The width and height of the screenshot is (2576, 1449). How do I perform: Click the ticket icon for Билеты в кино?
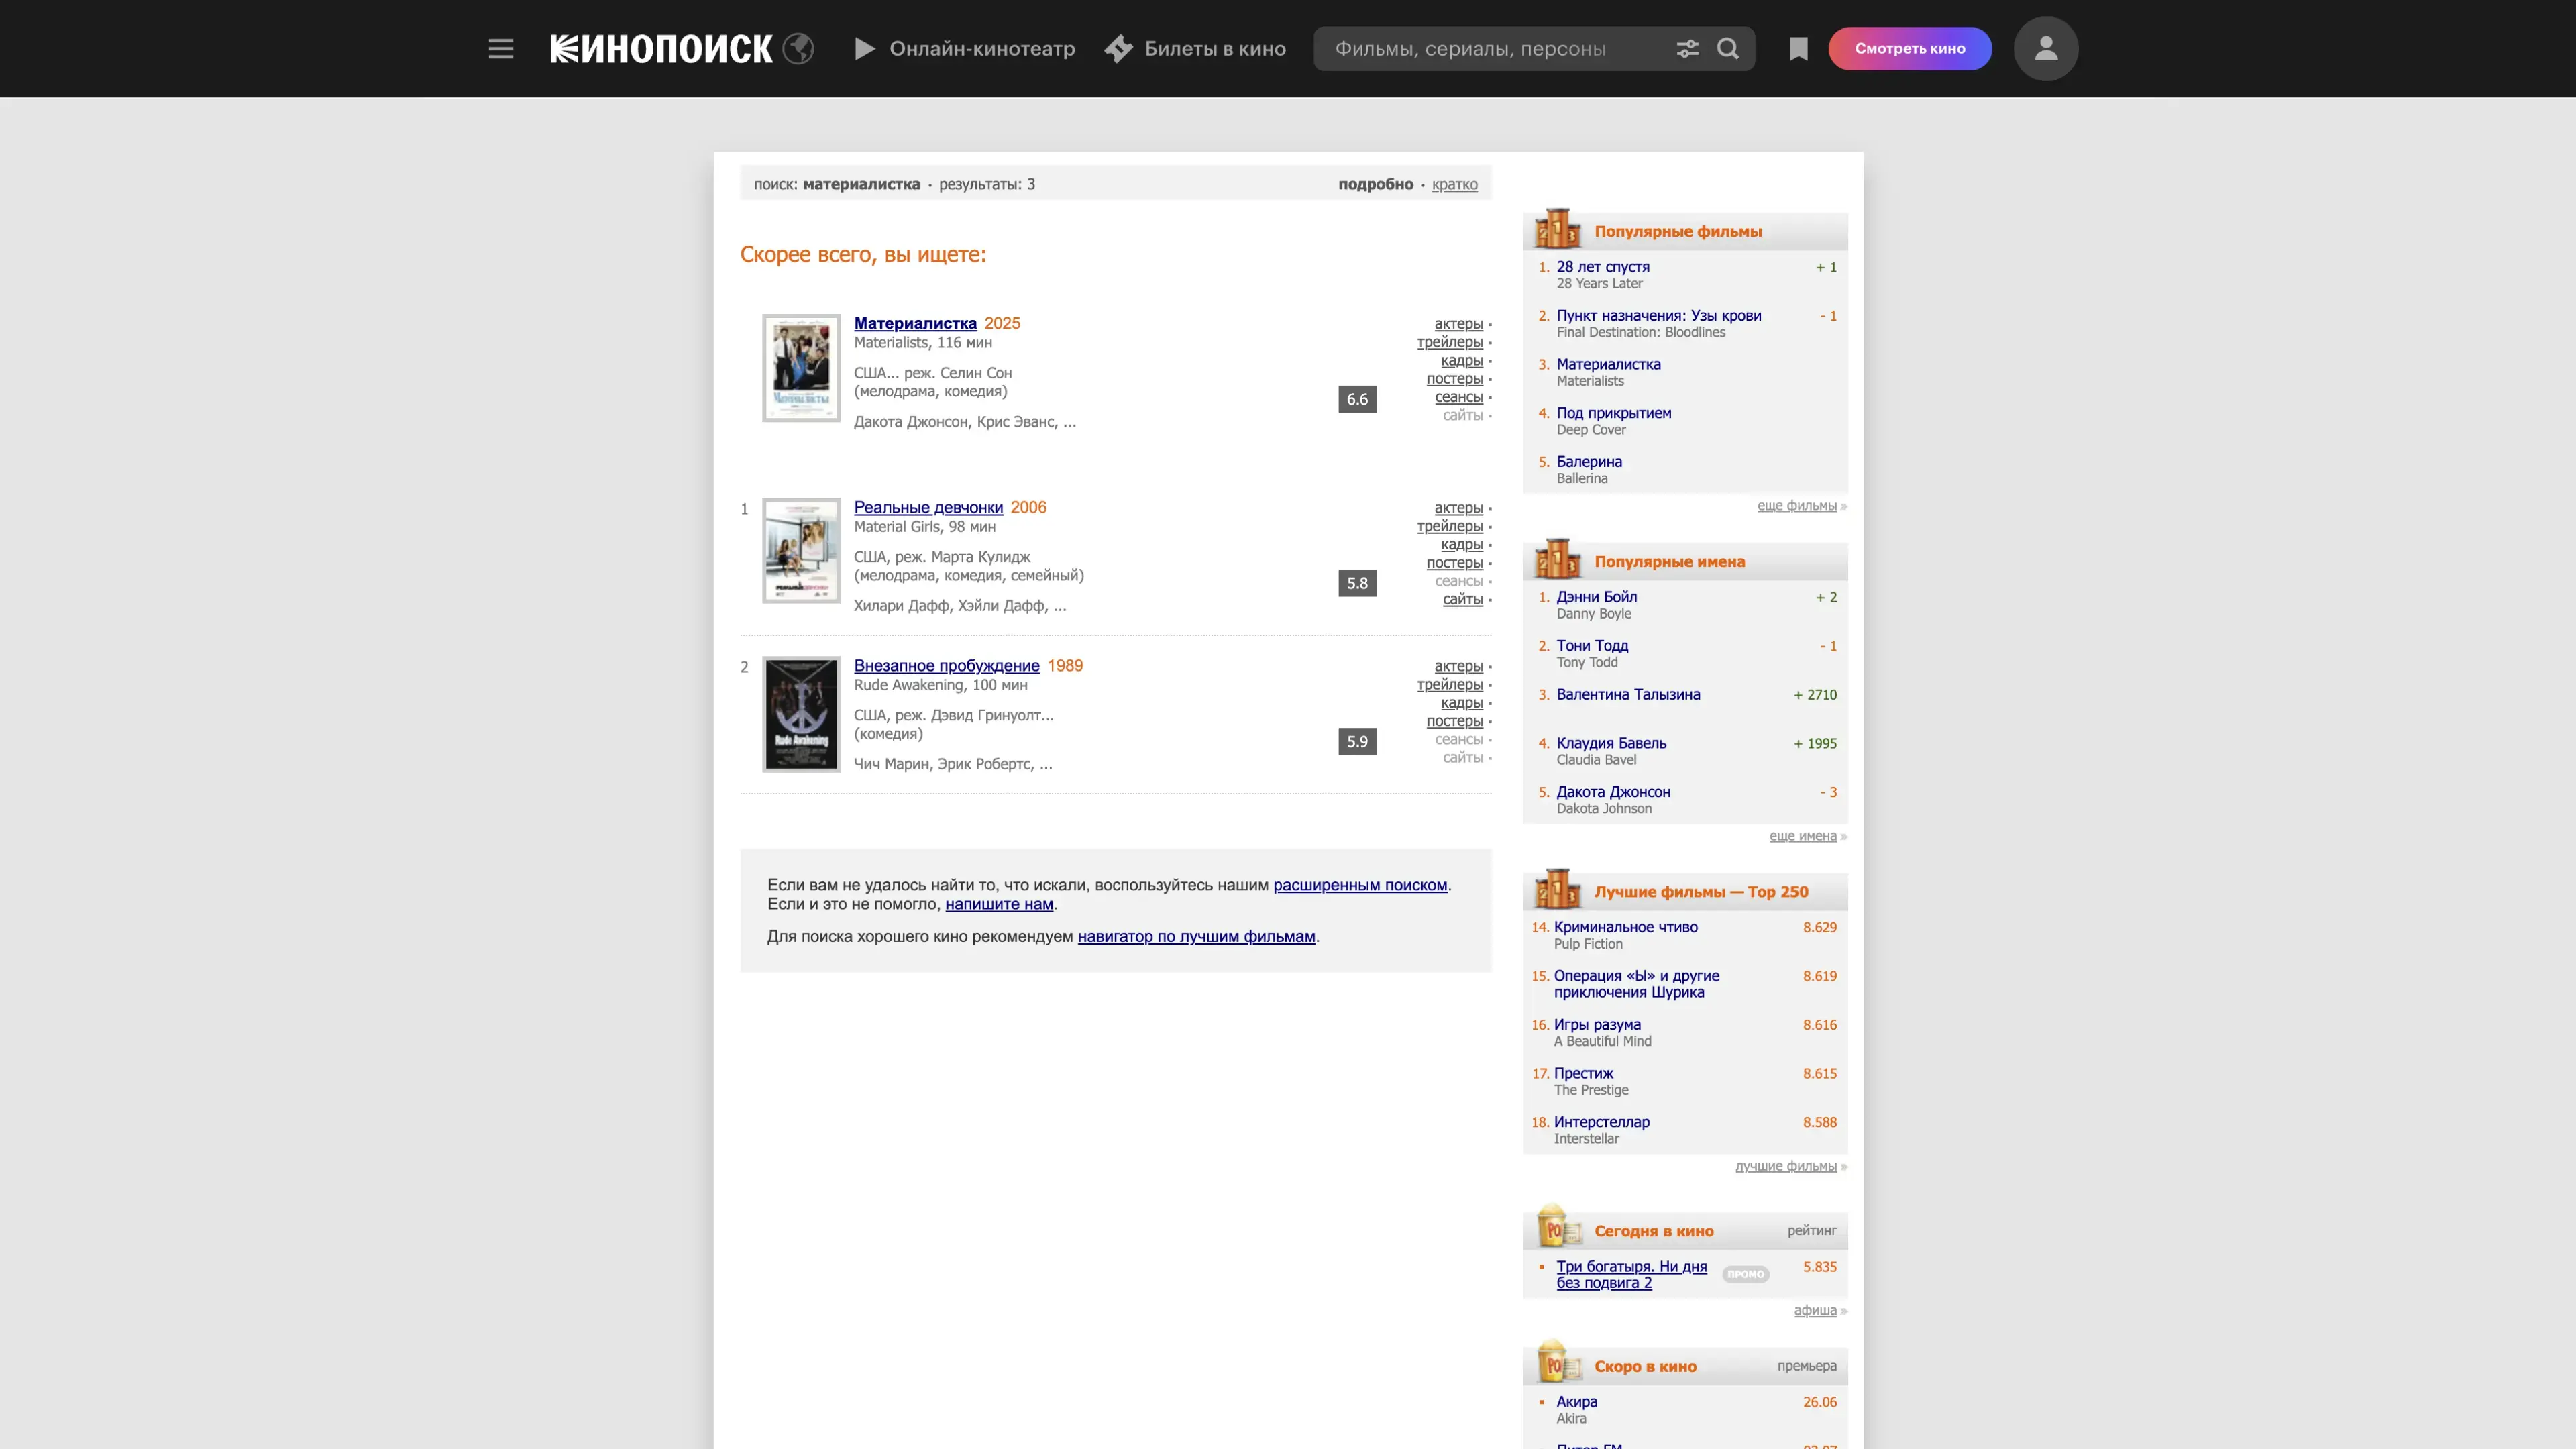pyautogui.click(x=1119, y=48)
